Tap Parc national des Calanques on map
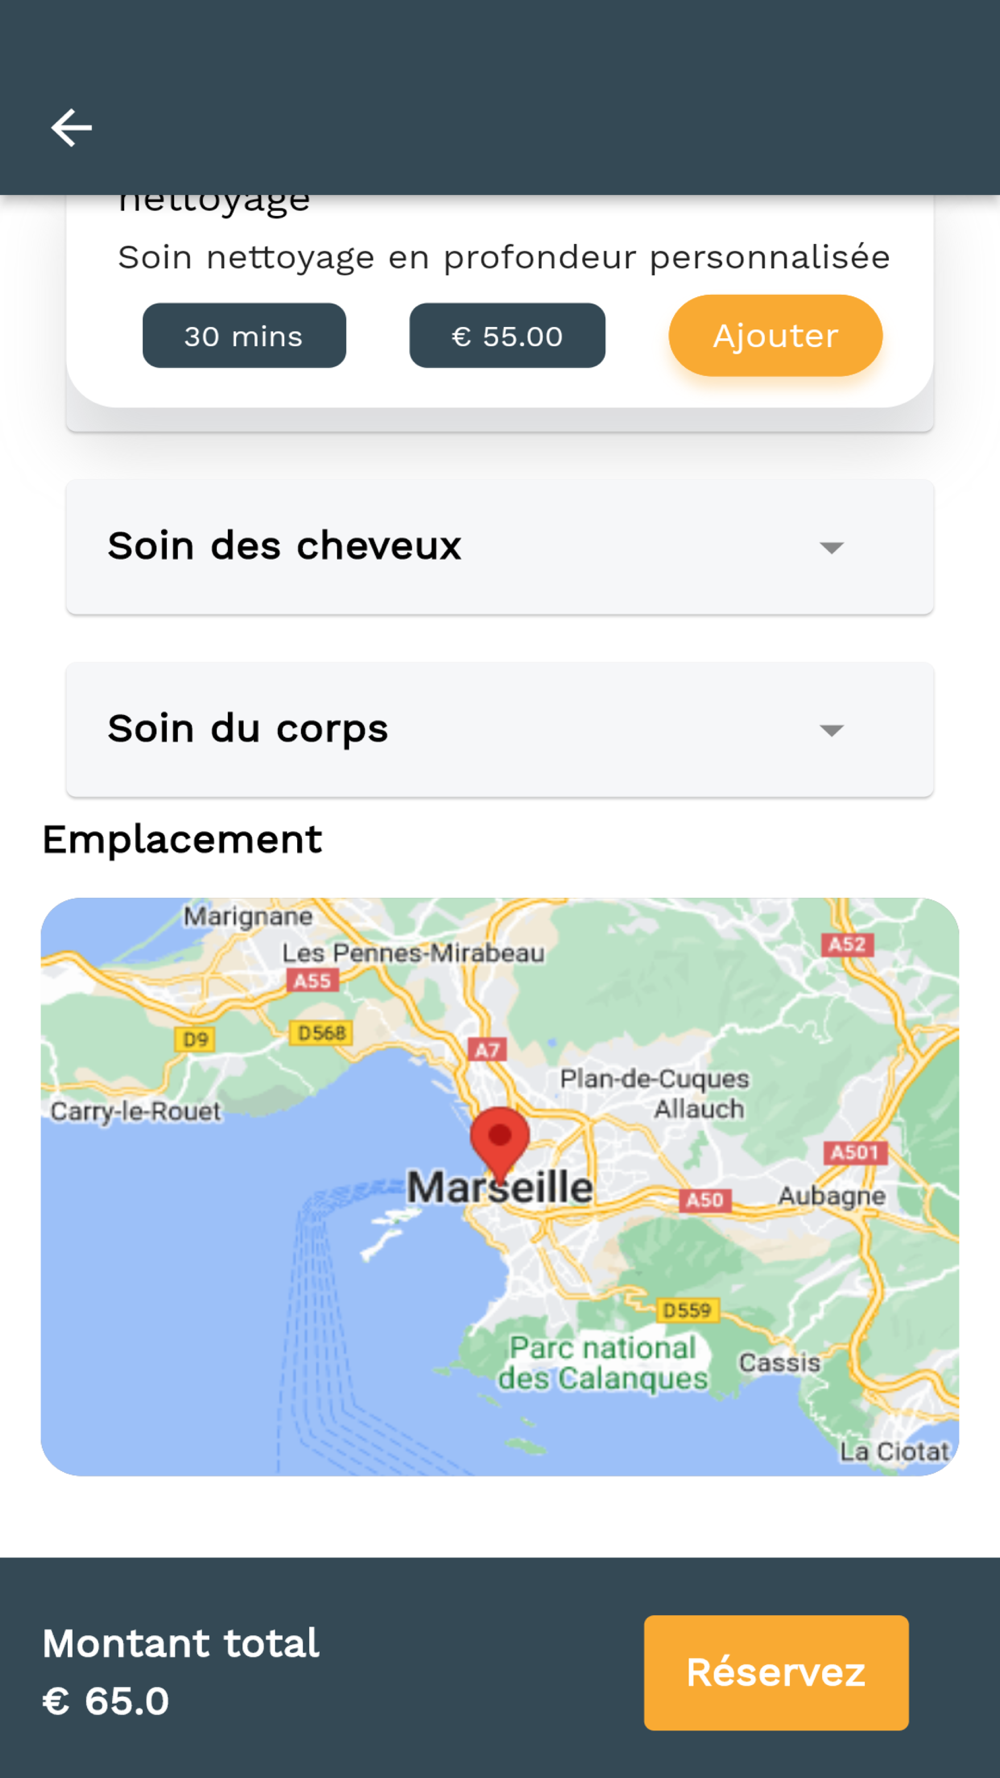The width and height of the screenshot is (1000, 1778). click(603, 1363)
